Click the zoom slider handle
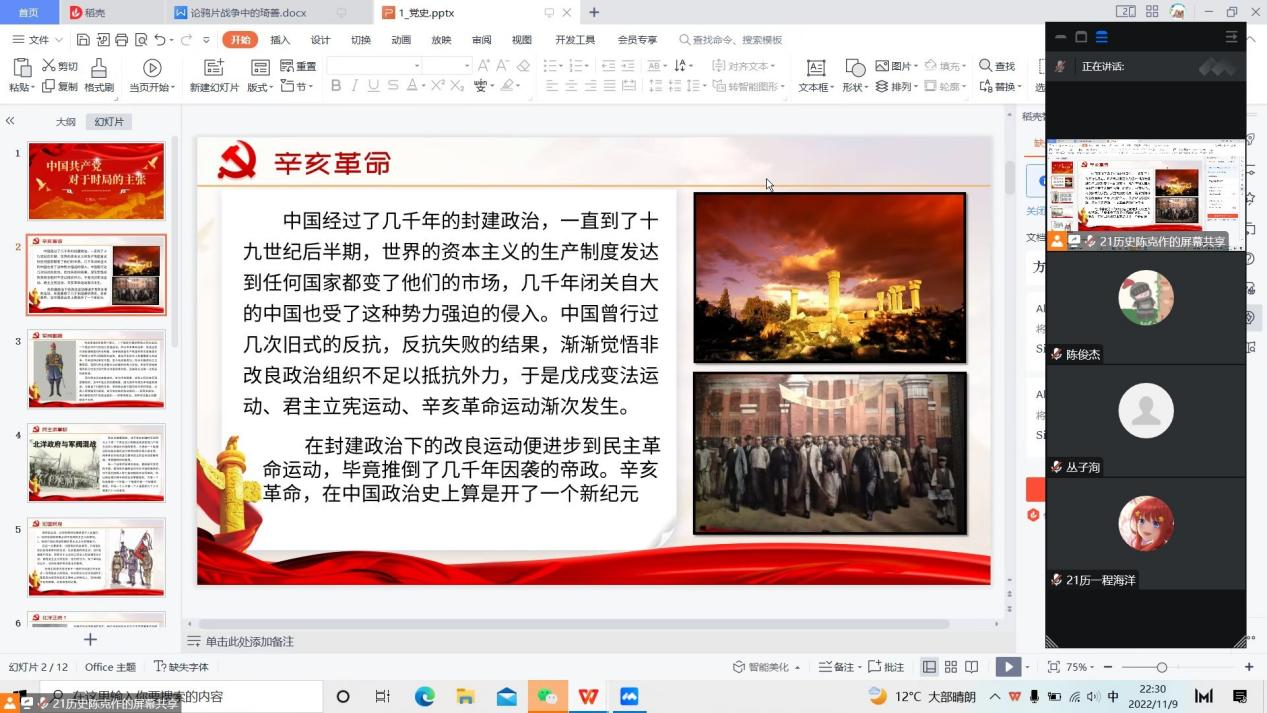This screenshot has height=713, width=1267. [1161, 667]
